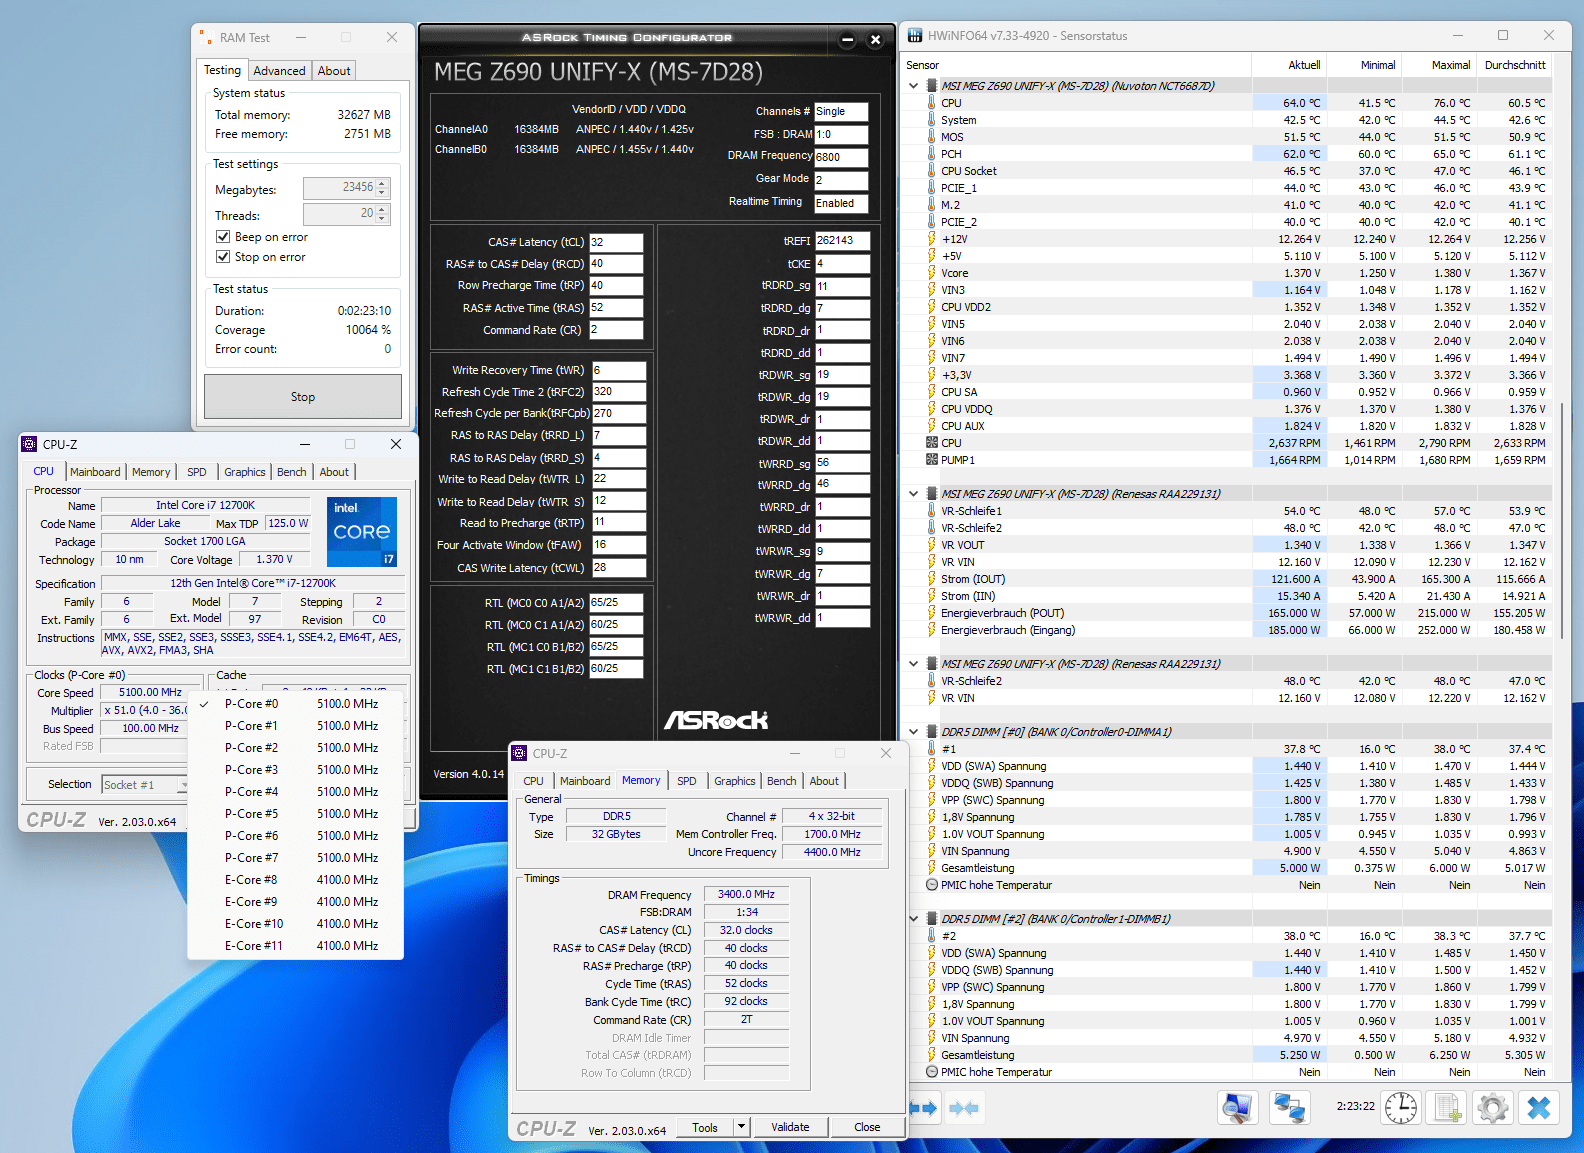
Task: Click HWiNFO expand columns arrows icon
Action: [x=924, y=1108]
